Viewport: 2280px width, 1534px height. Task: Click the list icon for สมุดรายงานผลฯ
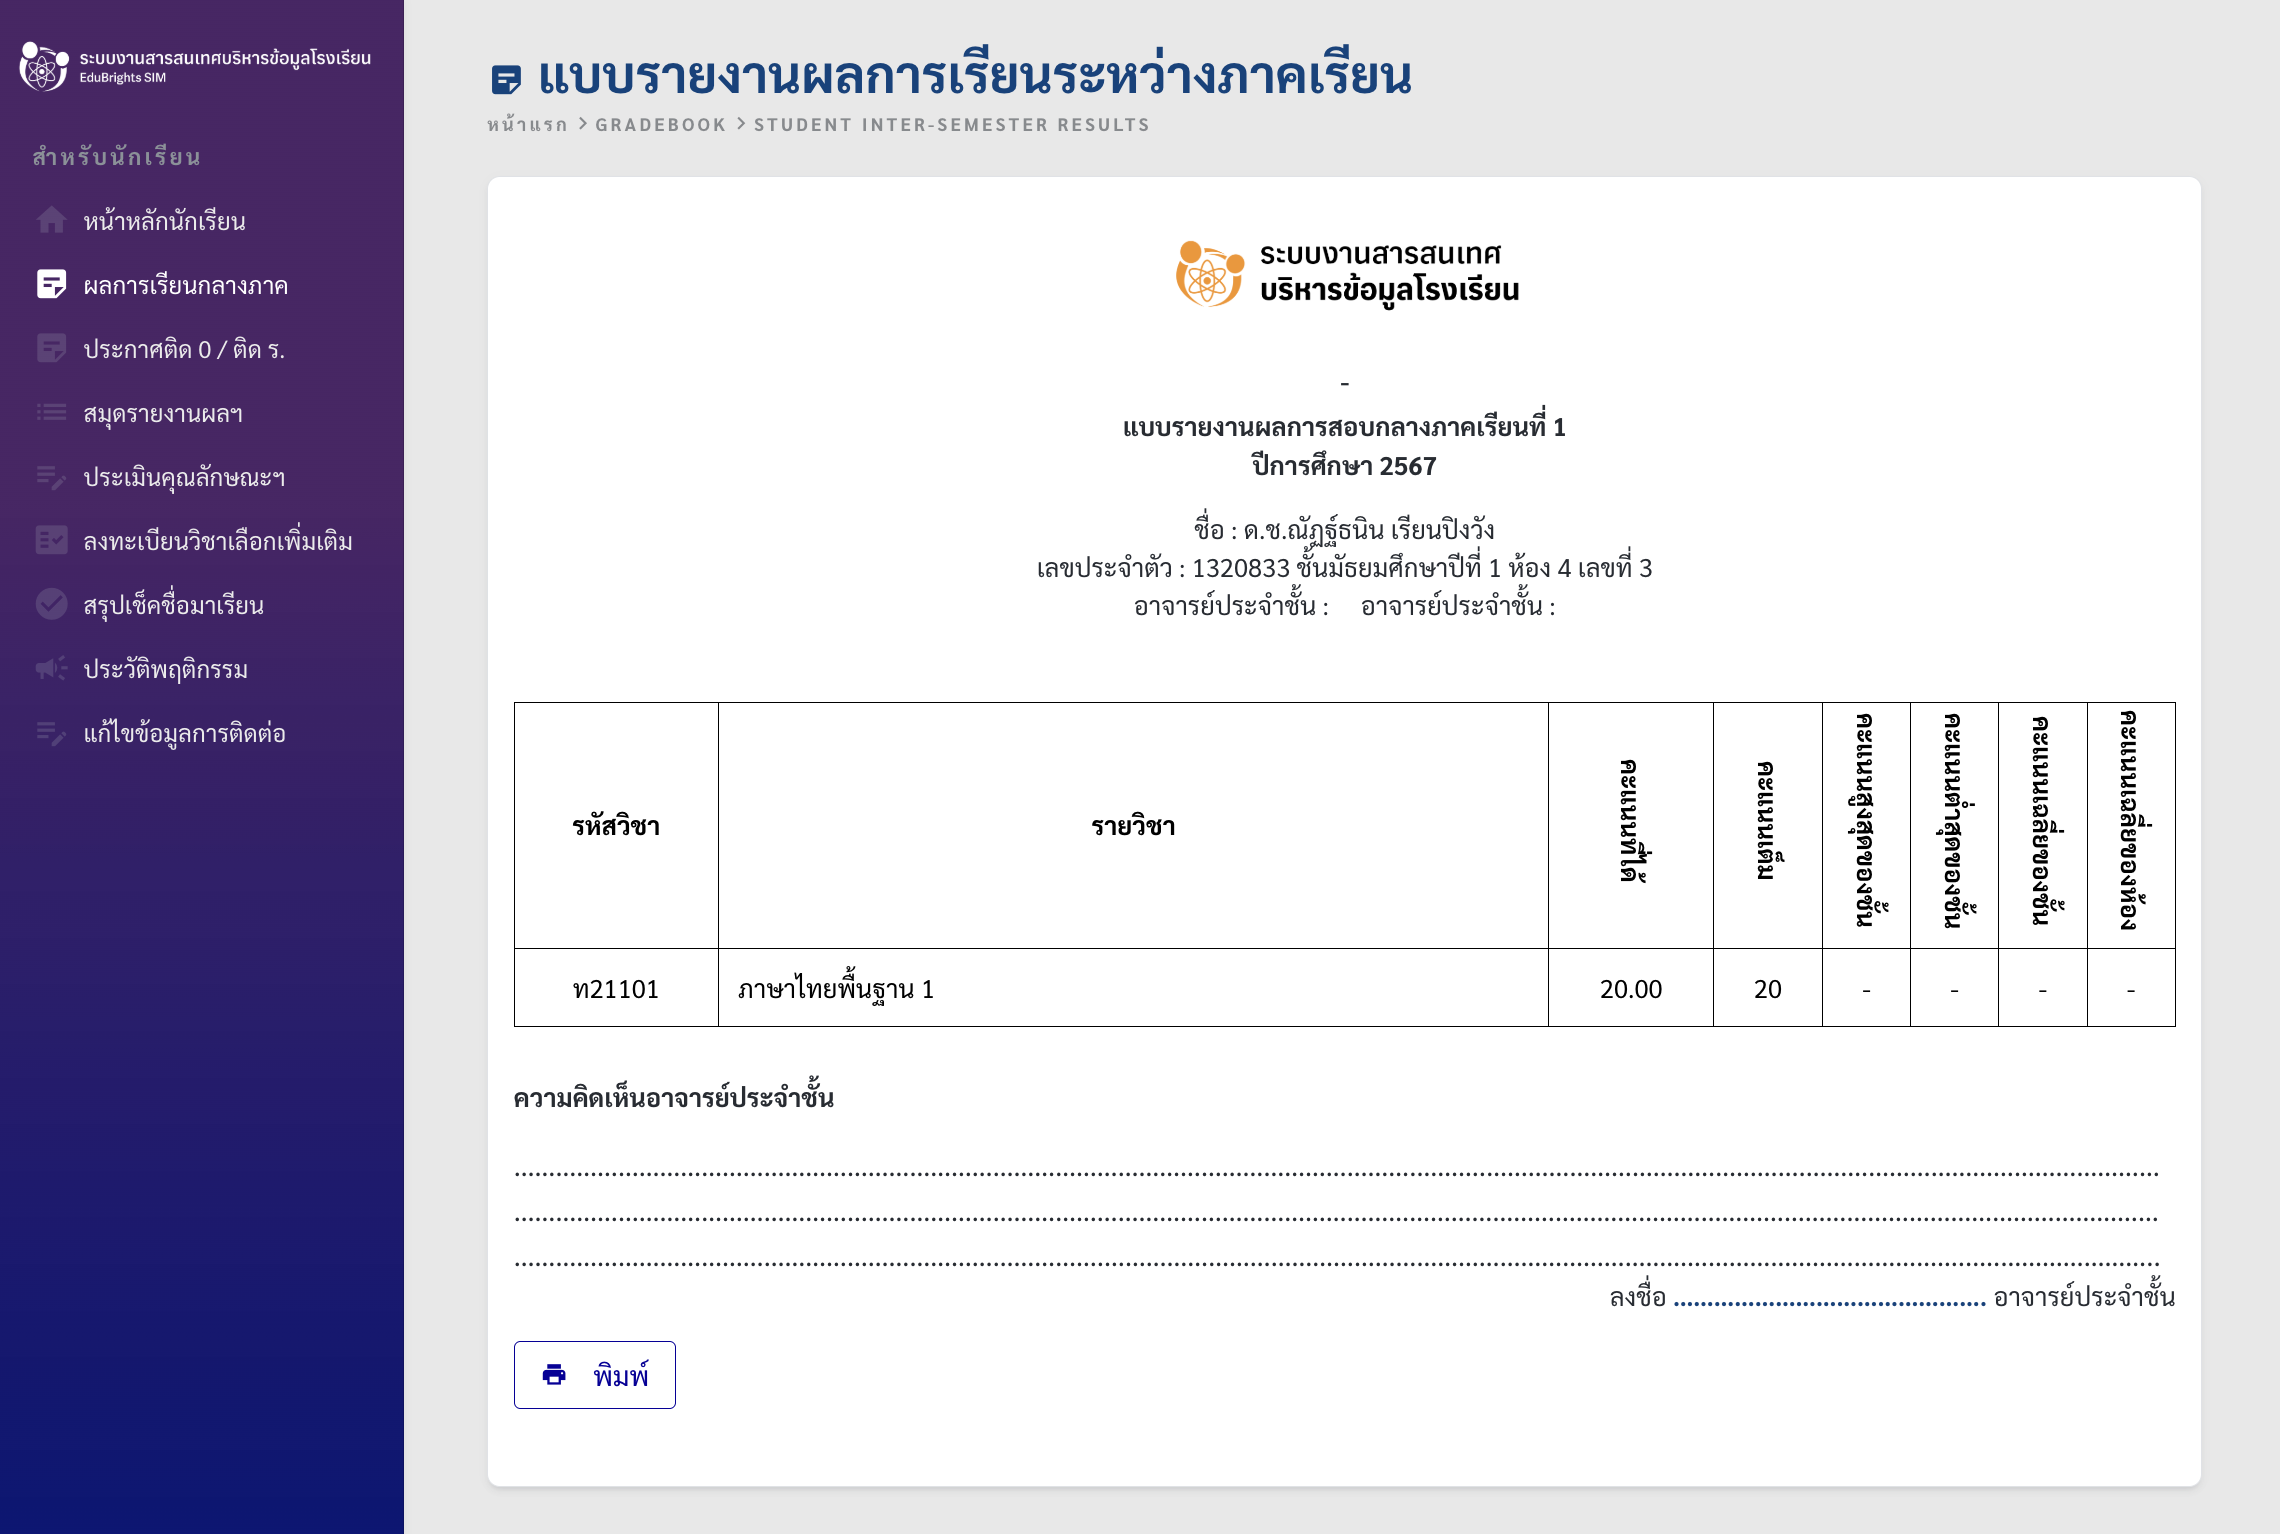pyautogui.click(x=51, y=412)
